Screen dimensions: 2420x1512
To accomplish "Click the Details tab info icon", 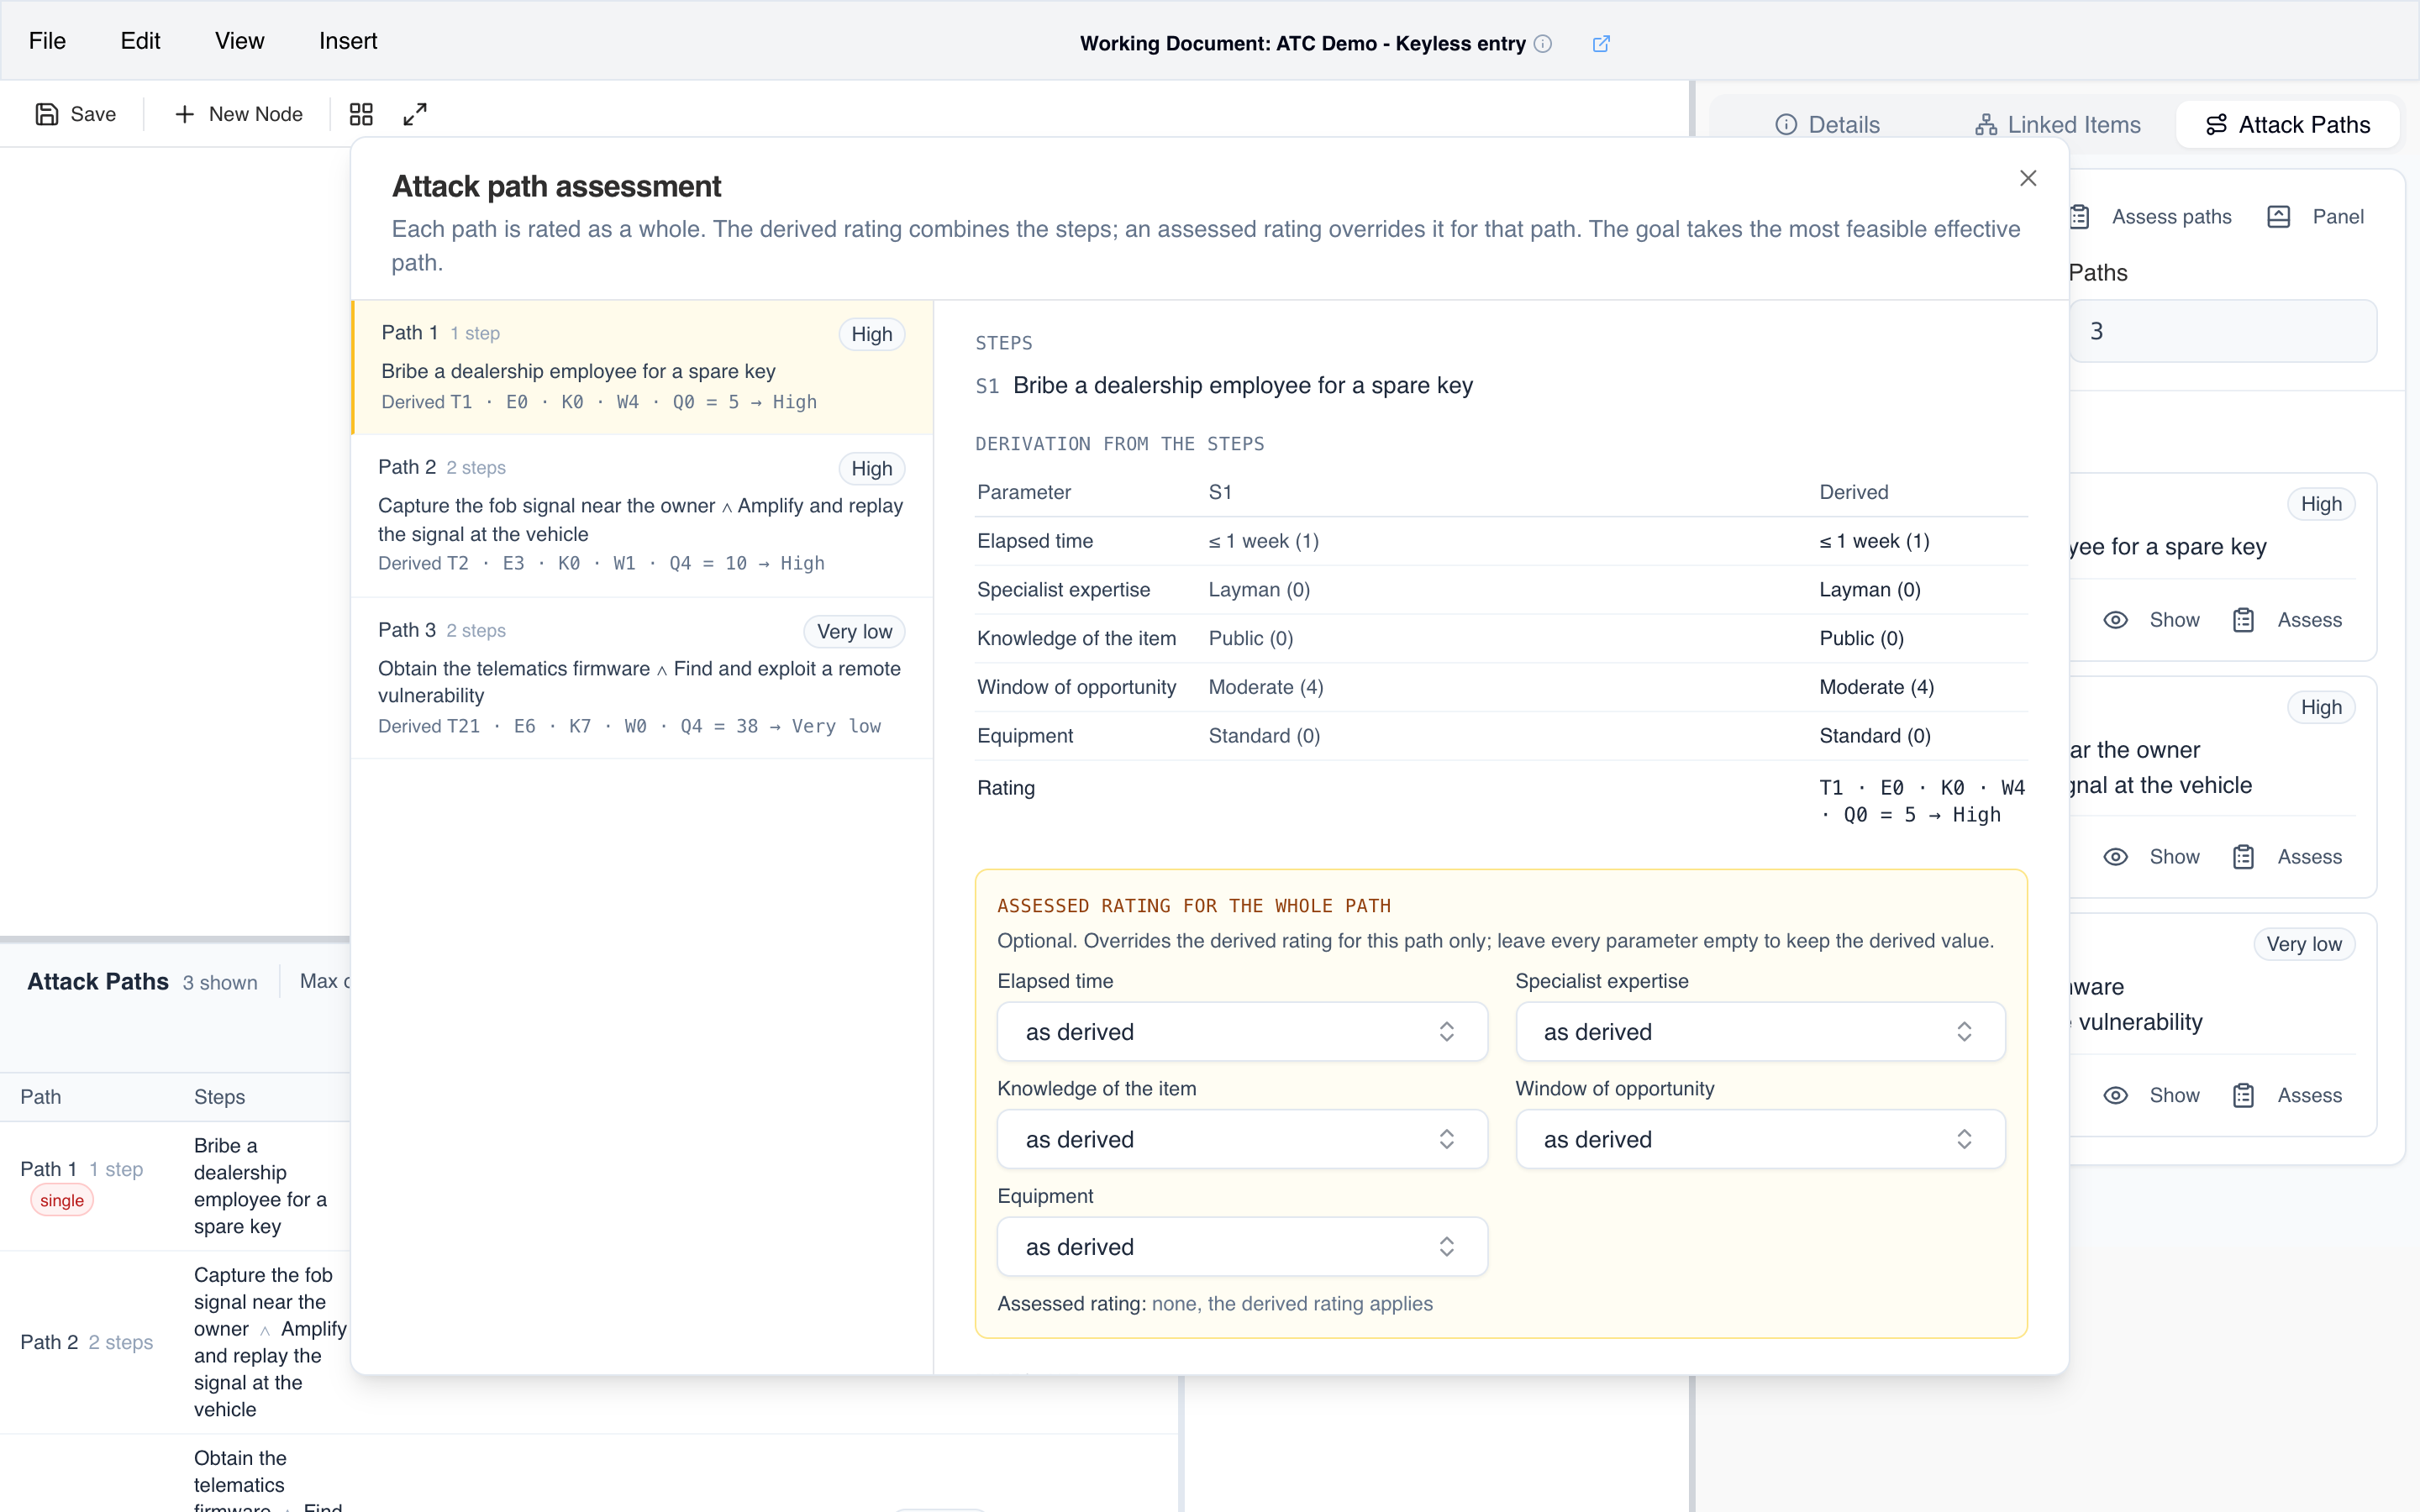I will point(1786,124).
